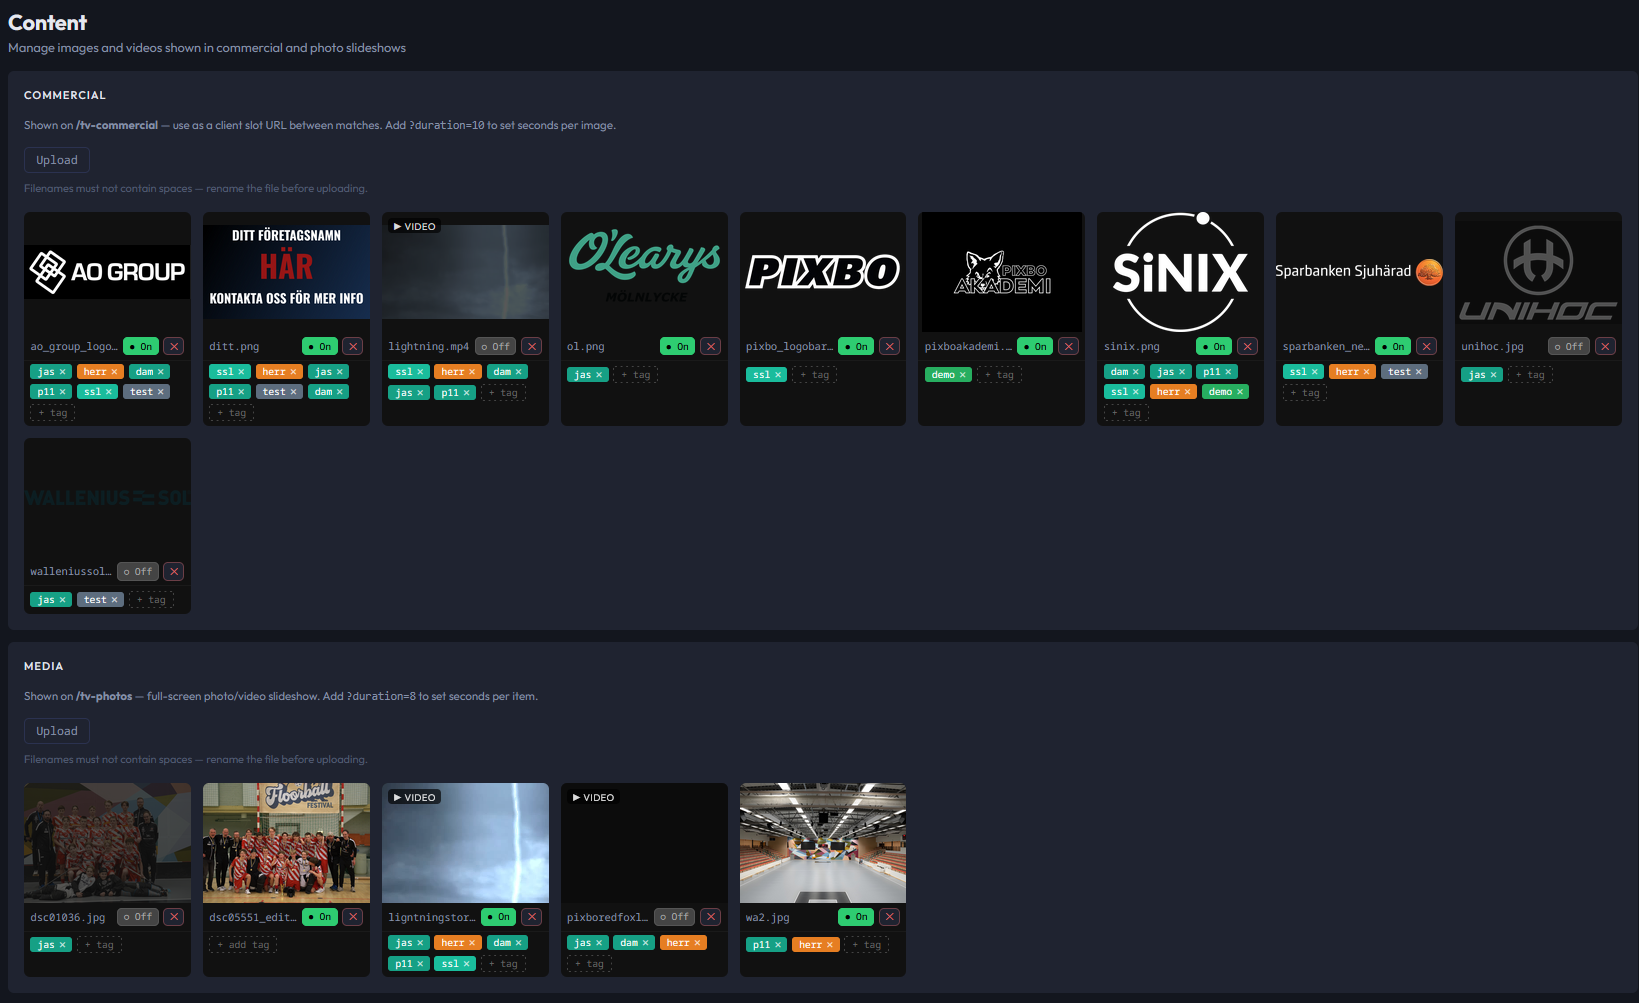Open SiNIX logo thumbnail
Viewport: 1639px width, 1003px height.
[1180, 272]
